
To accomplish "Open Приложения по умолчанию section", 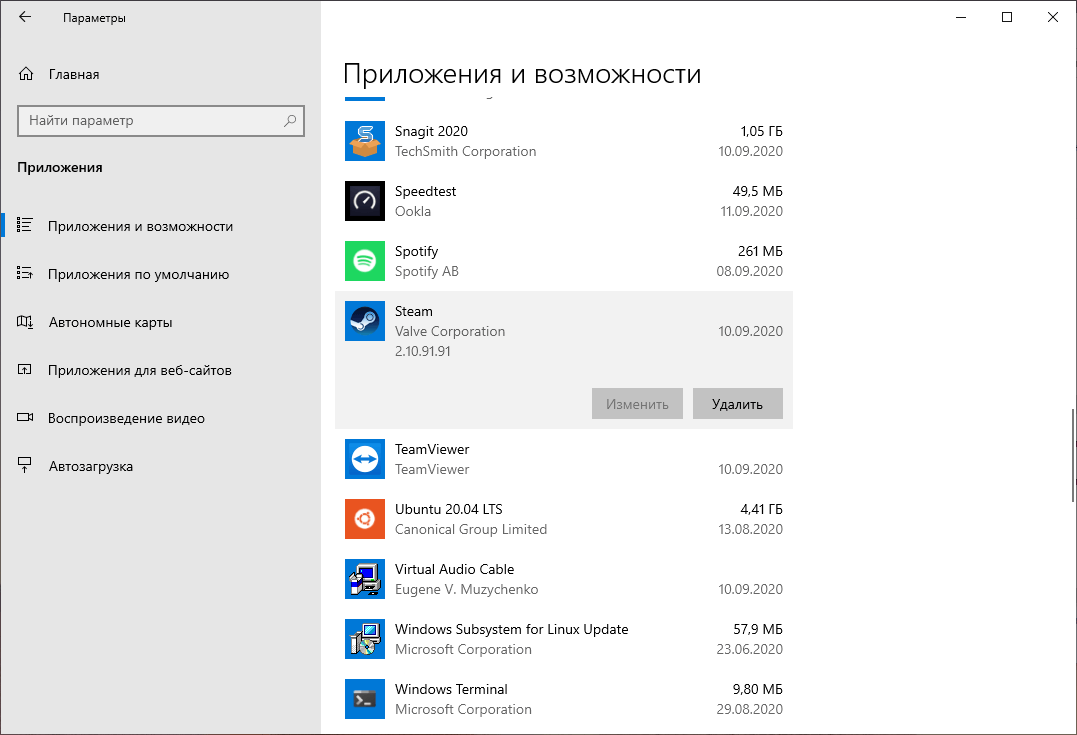I will pyautogui.click(x=161, y=274).
